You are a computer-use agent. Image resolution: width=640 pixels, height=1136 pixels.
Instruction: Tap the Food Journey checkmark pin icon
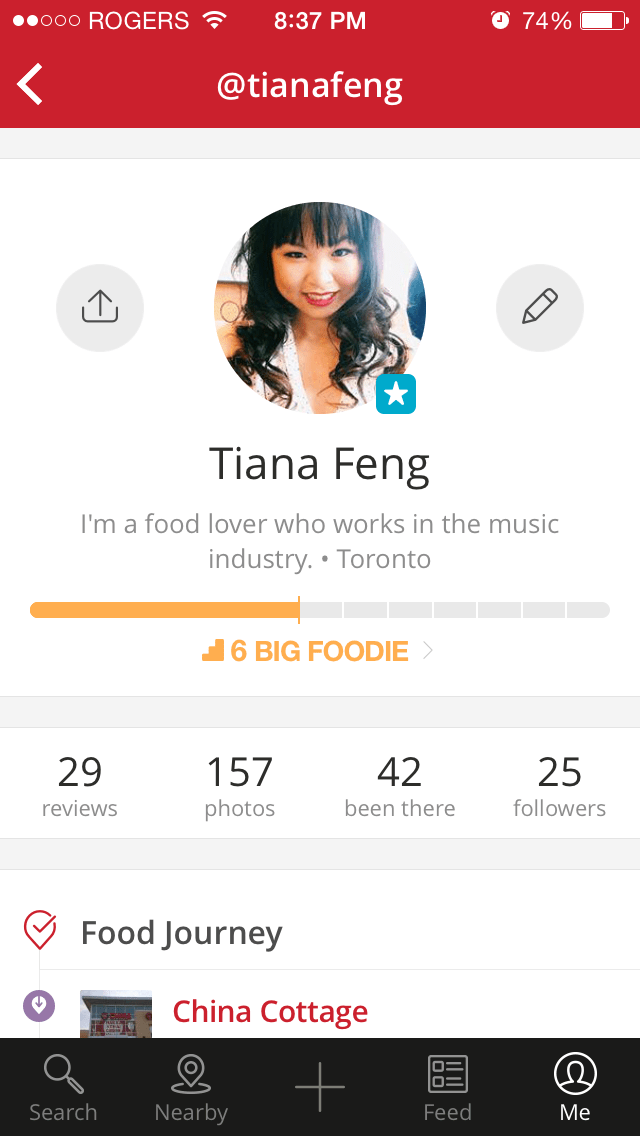[x=40, y=930]
